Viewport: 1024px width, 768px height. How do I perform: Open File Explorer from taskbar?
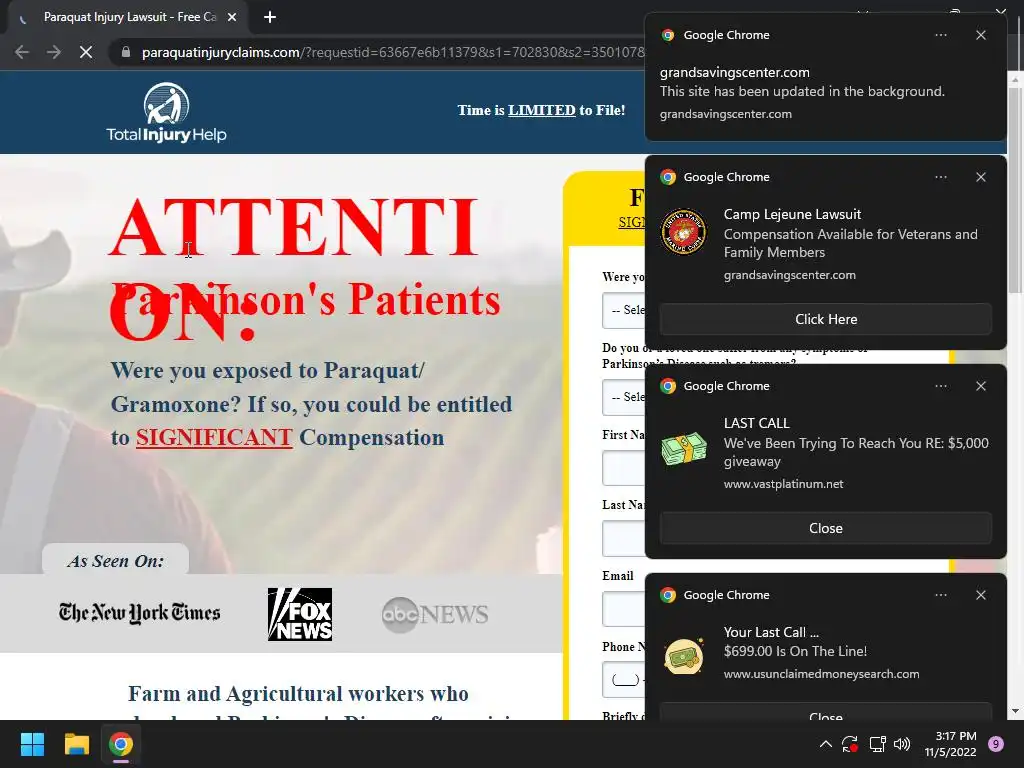pos(76,744)
